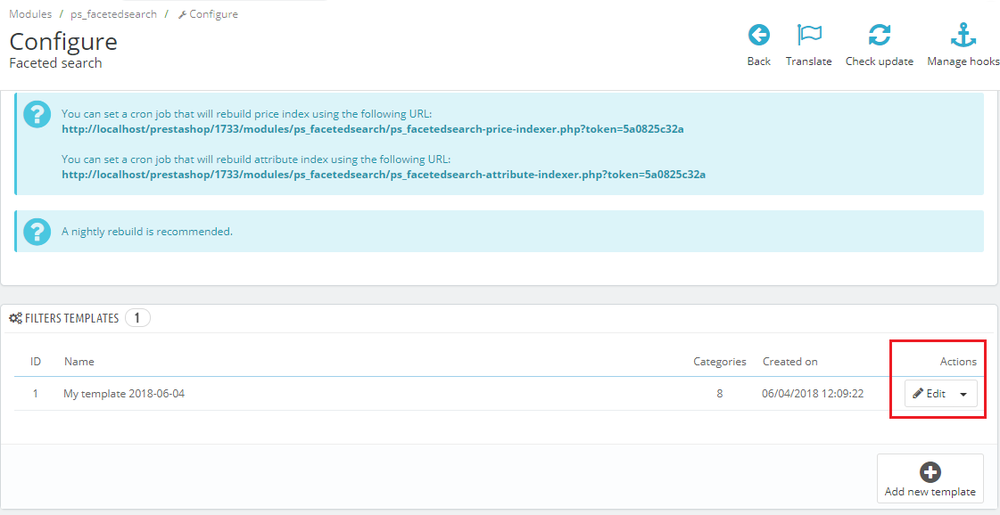Image resolution: width=1000 pixels, height=515 pixels.
Task: Click the question icon beside cron job info
Action: 37,115
